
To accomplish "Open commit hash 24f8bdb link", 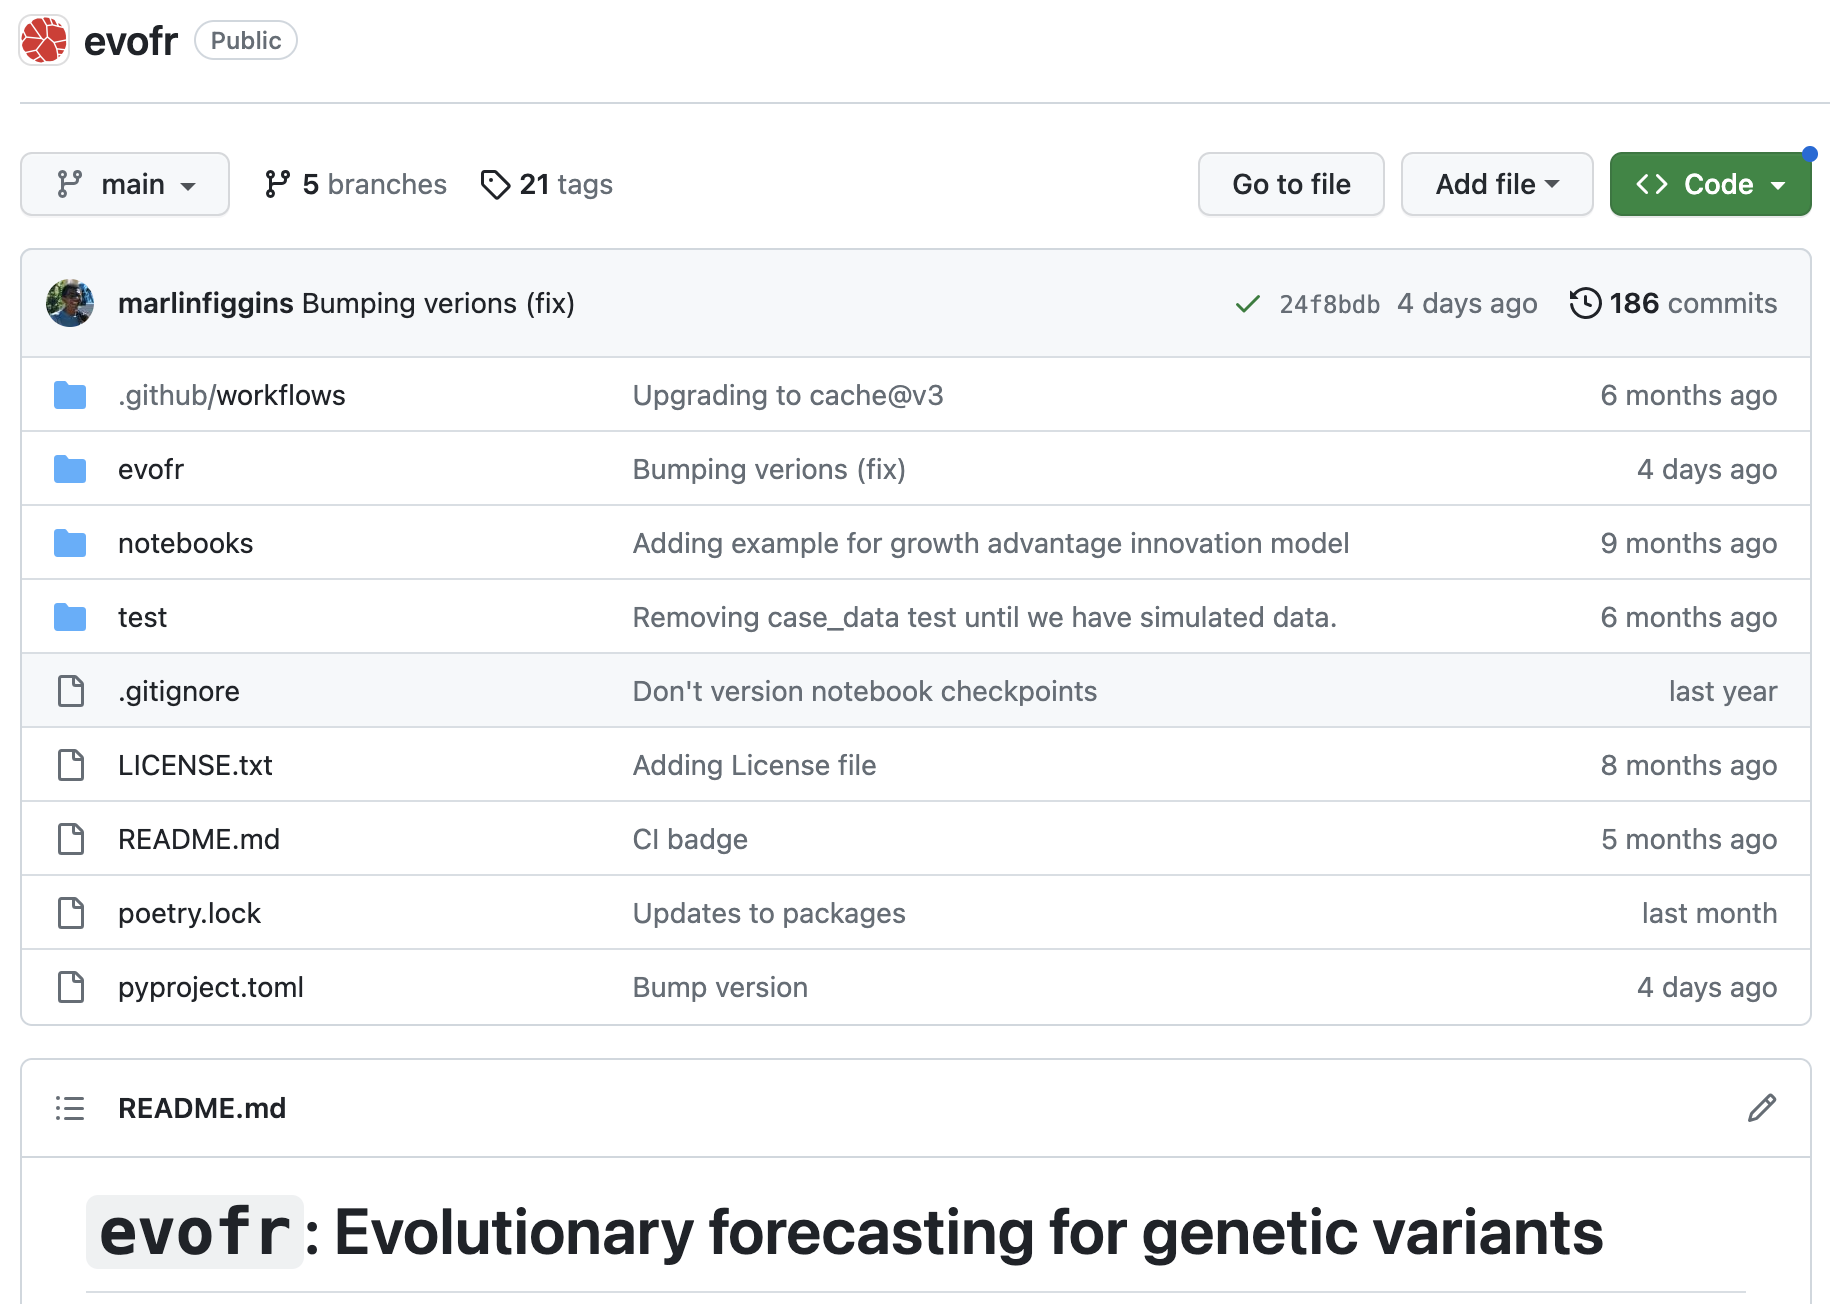I will [x=1329, y=304].
